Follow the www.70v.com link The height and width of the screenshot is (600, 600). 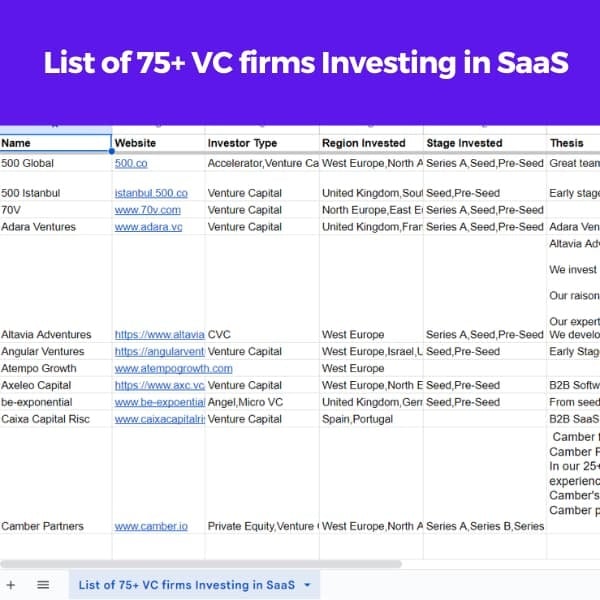pos(148,210)
